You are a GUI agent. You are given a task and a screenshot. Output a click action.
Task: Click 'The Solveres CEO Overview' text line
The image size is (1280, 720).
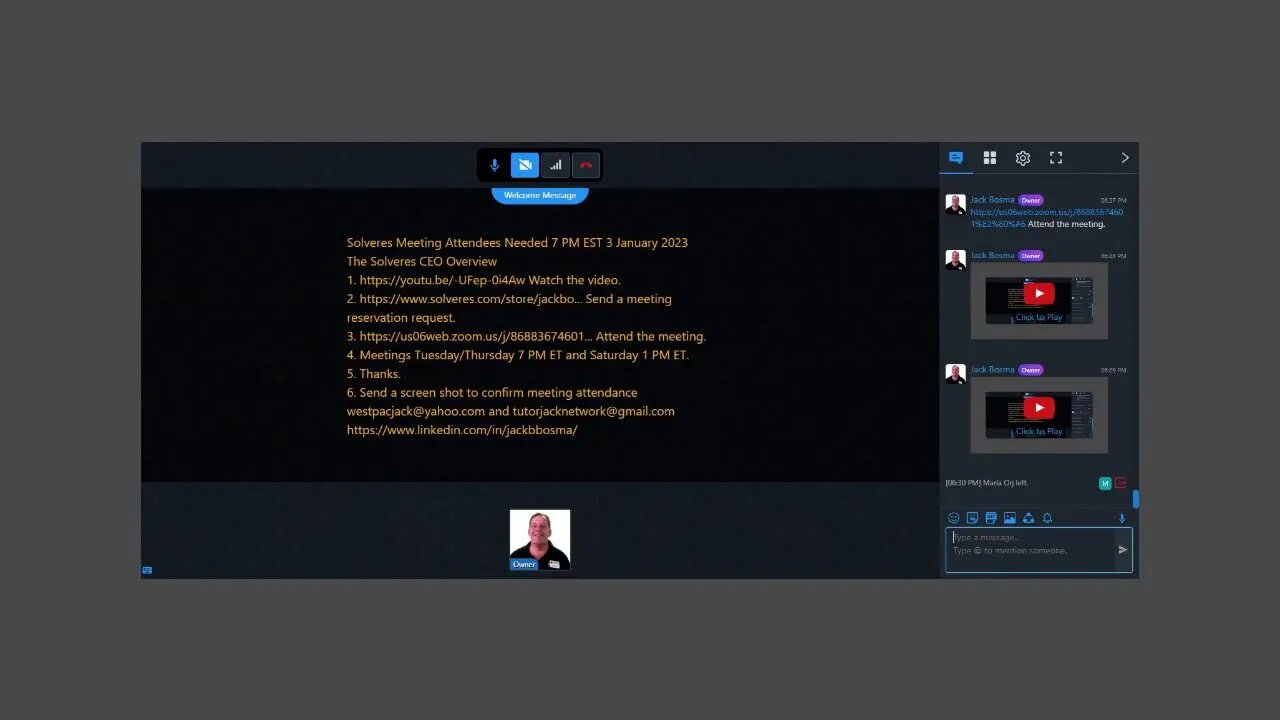(x=422, y=262)
